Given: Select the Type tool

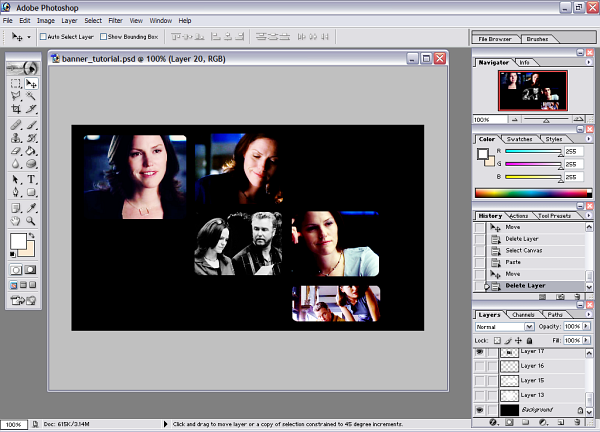Looking at the screenshot, I should click(x=31, y=179).
